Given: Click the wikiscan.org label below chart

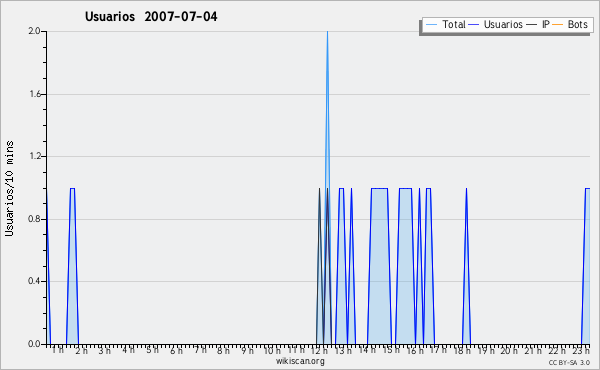Looking at the screenshot, I should [300, 361].
